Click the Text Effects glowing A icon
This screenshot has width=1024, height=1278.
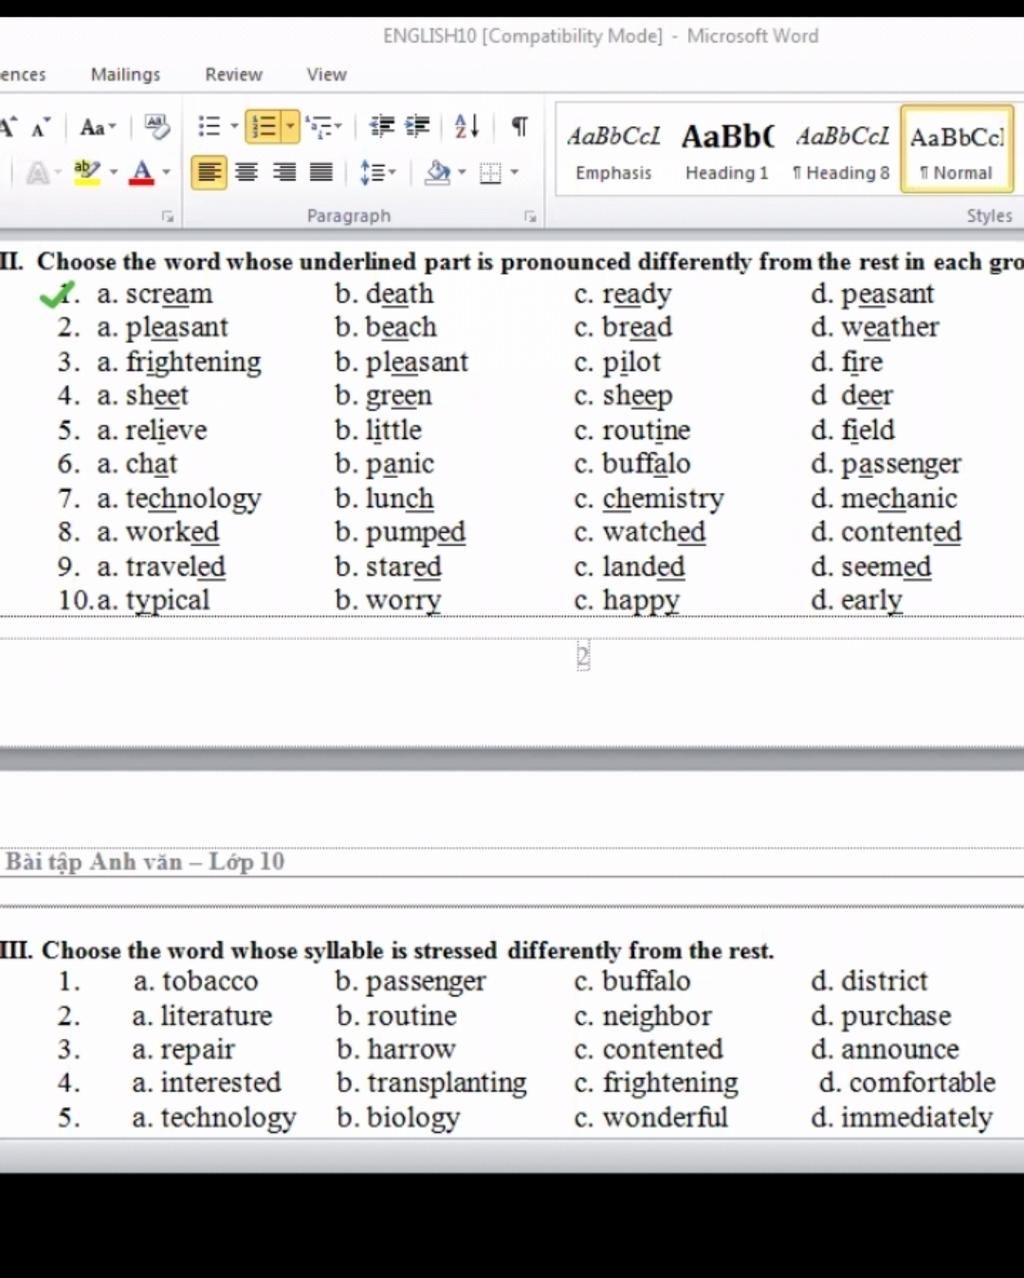coord(37,173)
